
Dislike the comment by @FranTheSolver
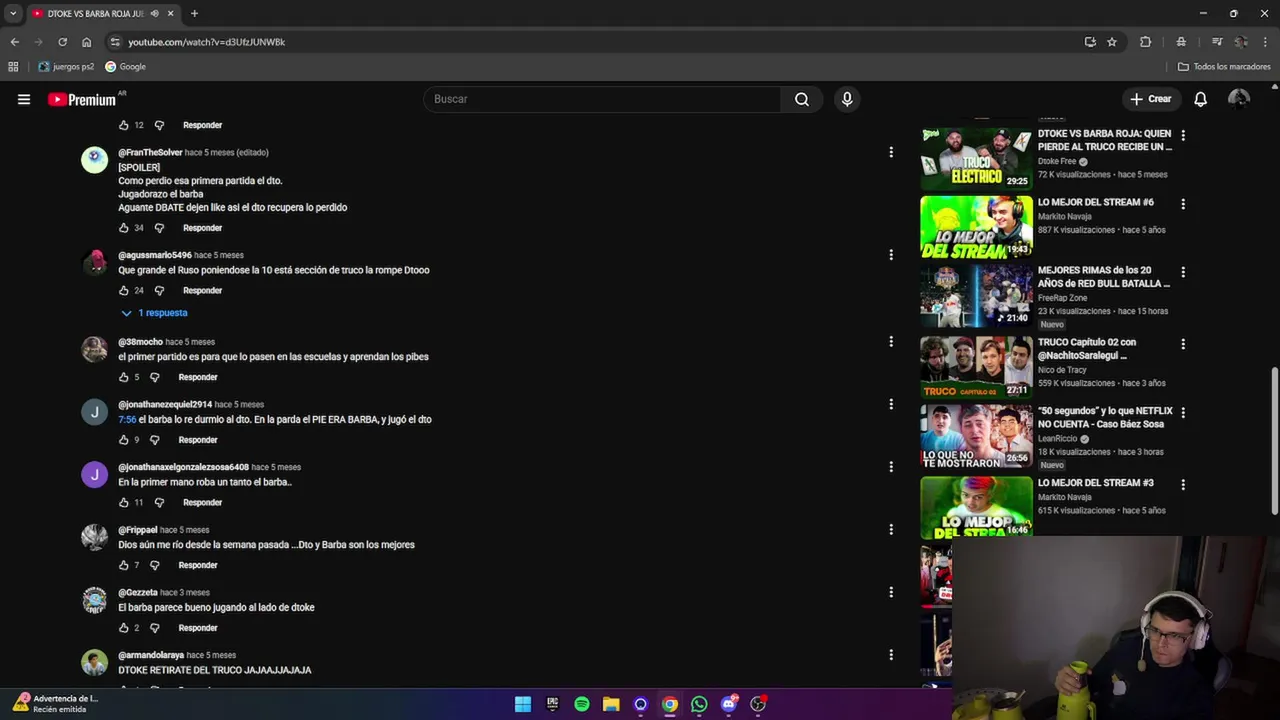pyautogui.click(x=159, y=228)
